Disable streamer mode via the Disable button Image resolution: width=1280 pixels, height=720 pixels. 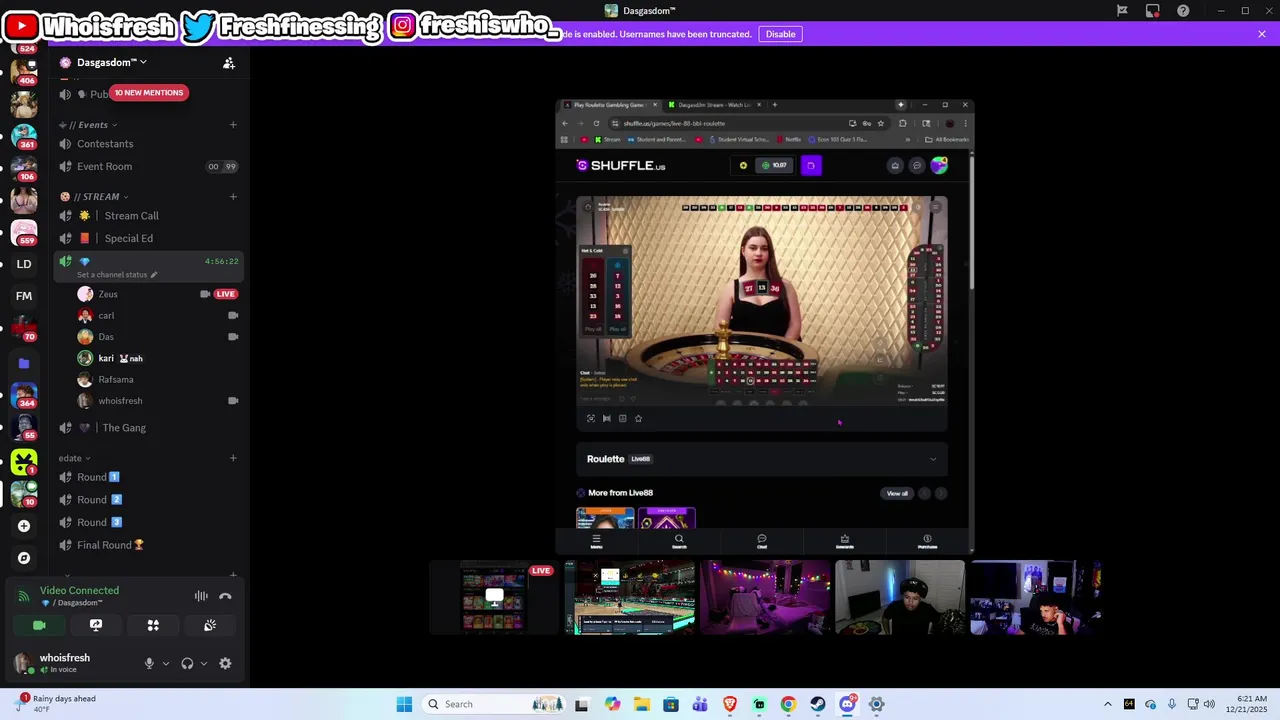point(780,34)
